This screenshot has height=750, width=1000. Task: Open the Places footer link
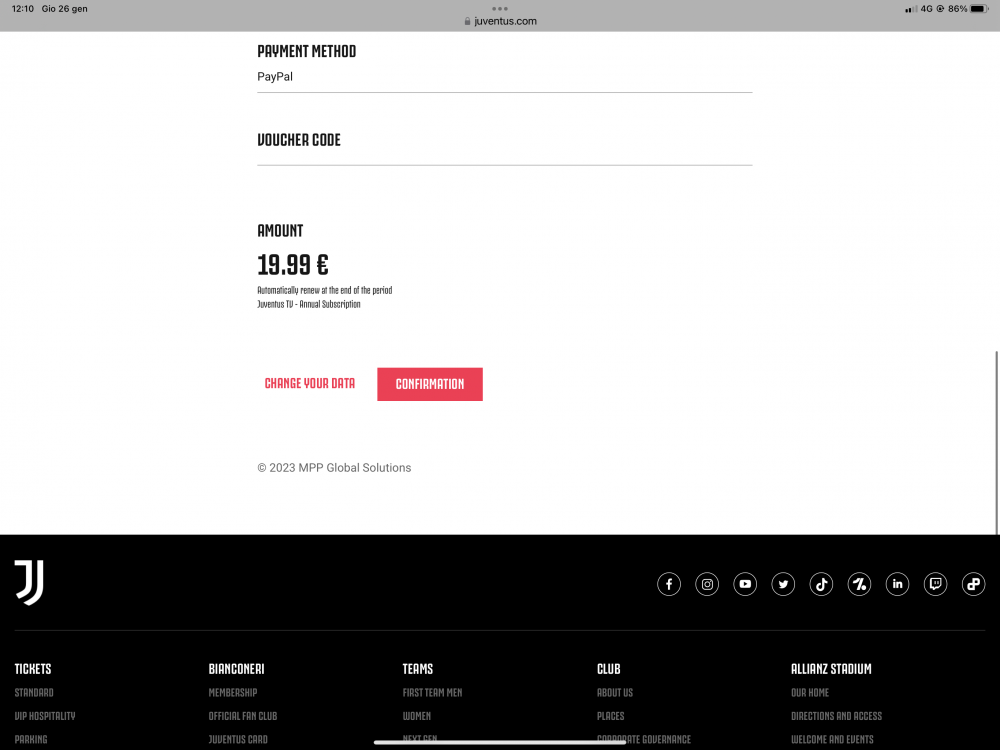610,716
